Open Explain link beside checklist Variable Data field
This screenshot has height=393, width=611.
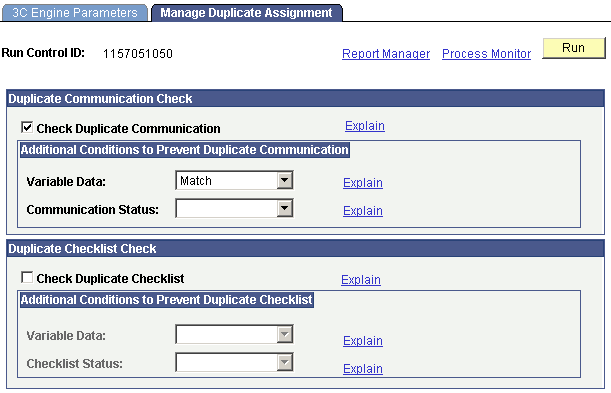(x=363, y=341)
